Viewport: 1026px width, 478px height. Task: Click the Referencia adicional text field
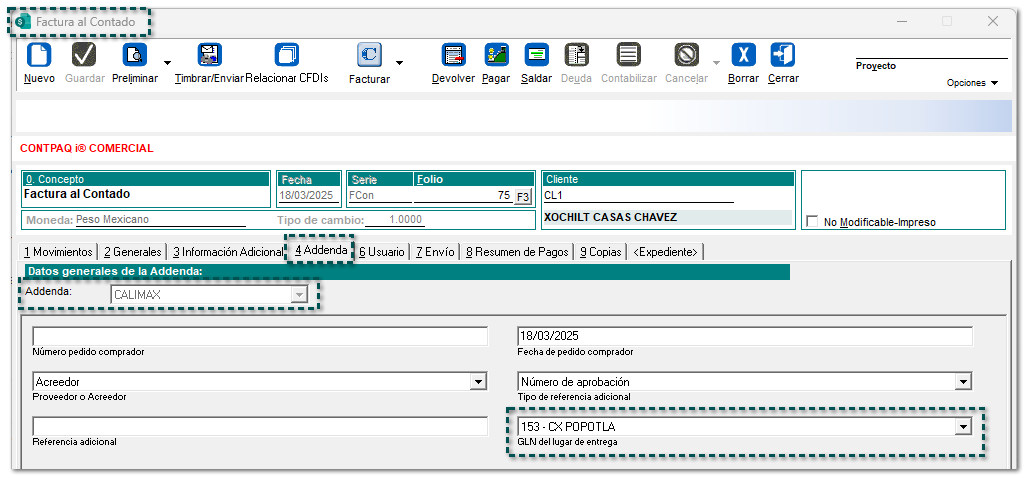click(x=260, y=427)
